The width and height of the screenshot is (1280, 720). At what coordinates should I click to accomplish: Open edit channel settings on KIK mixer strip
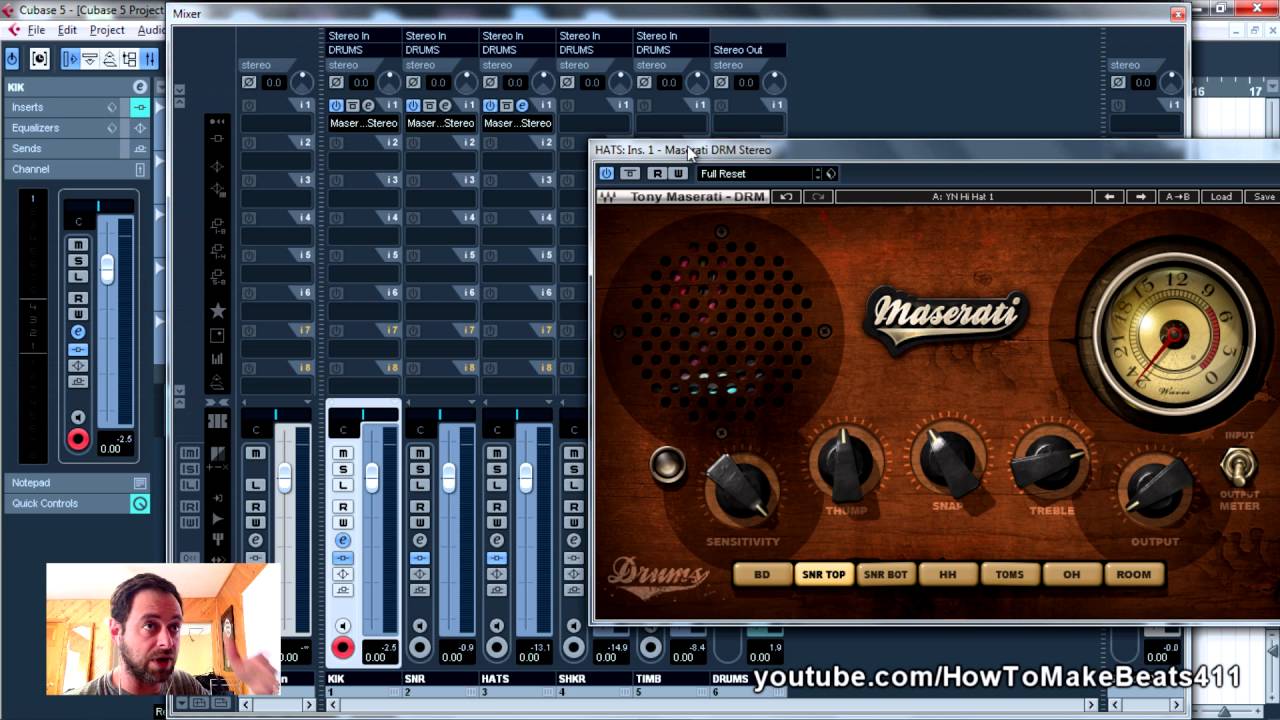click(x=343, y=540)
